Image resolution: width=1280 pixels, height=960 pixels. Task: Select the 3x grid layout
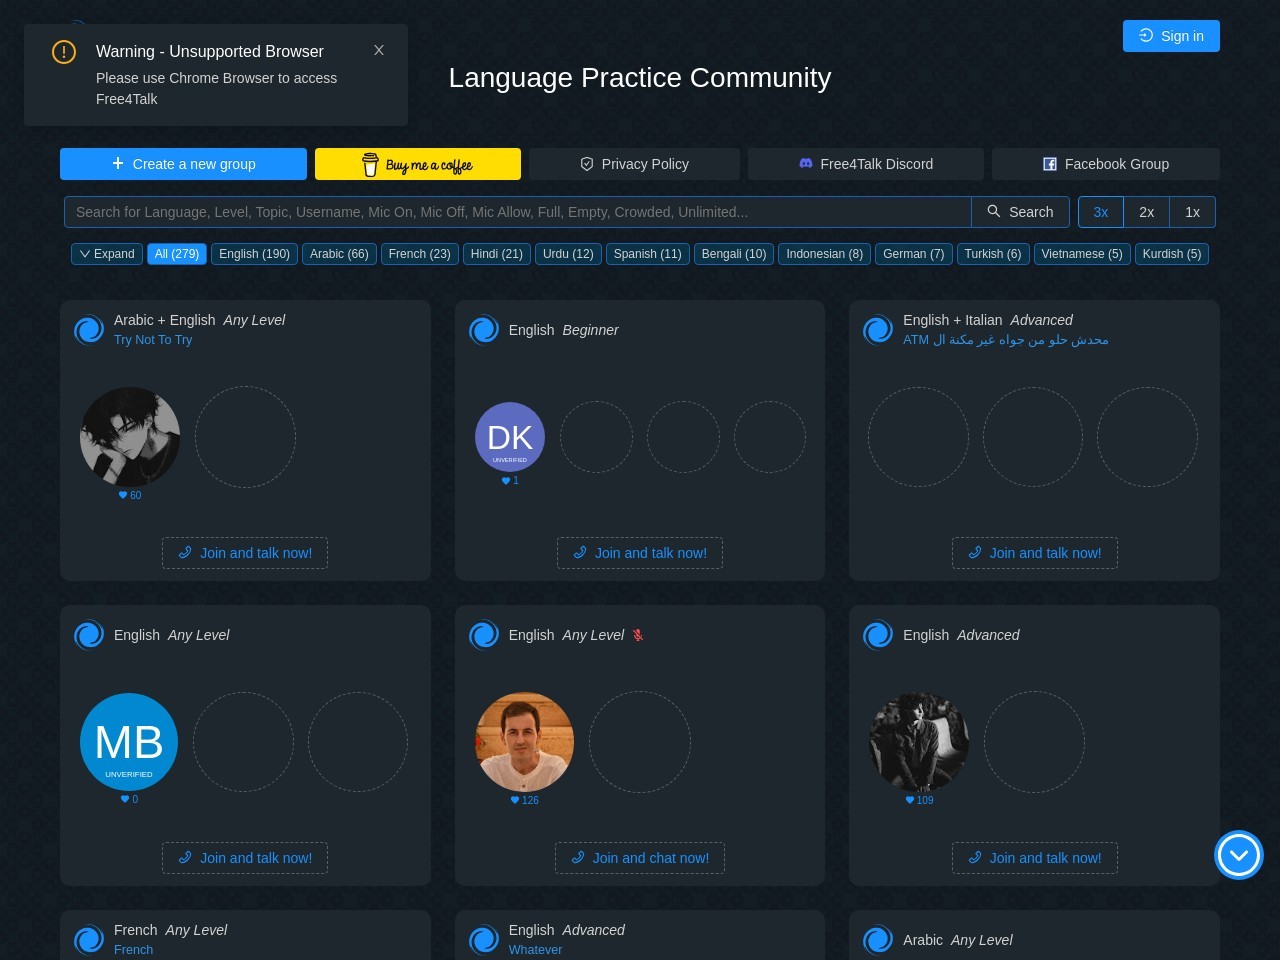pos(1101,212)
